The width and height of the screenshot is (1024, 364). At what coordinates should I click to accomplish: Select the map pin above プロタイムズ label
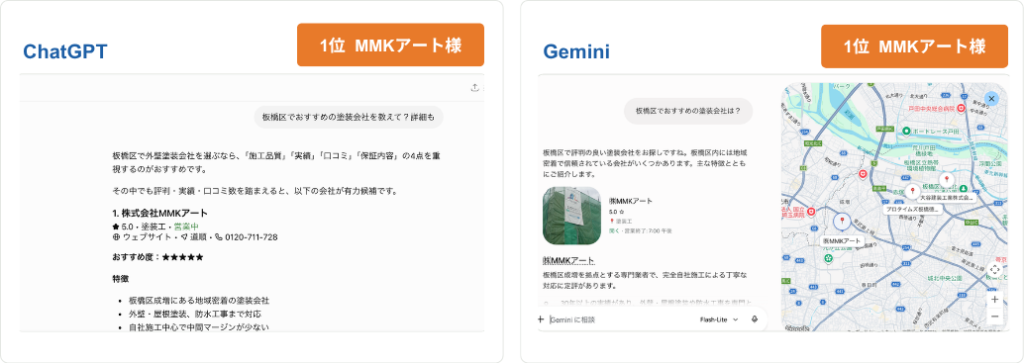tap(913, 192)
